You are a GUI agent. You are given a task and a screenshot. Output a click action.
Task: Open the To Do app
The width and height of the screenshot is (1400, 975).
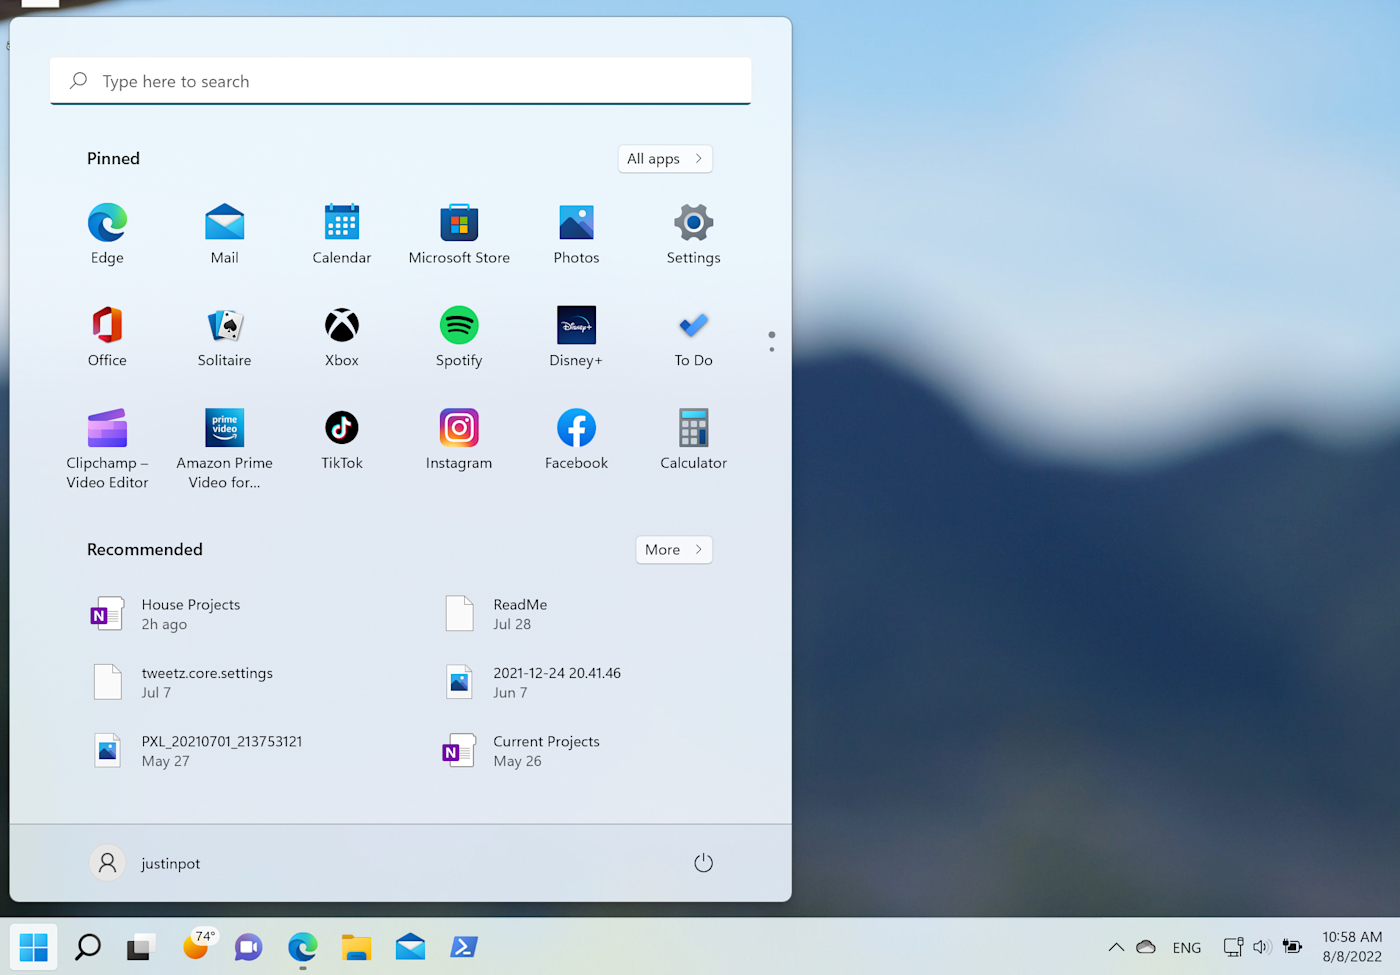tap(693, 337)
